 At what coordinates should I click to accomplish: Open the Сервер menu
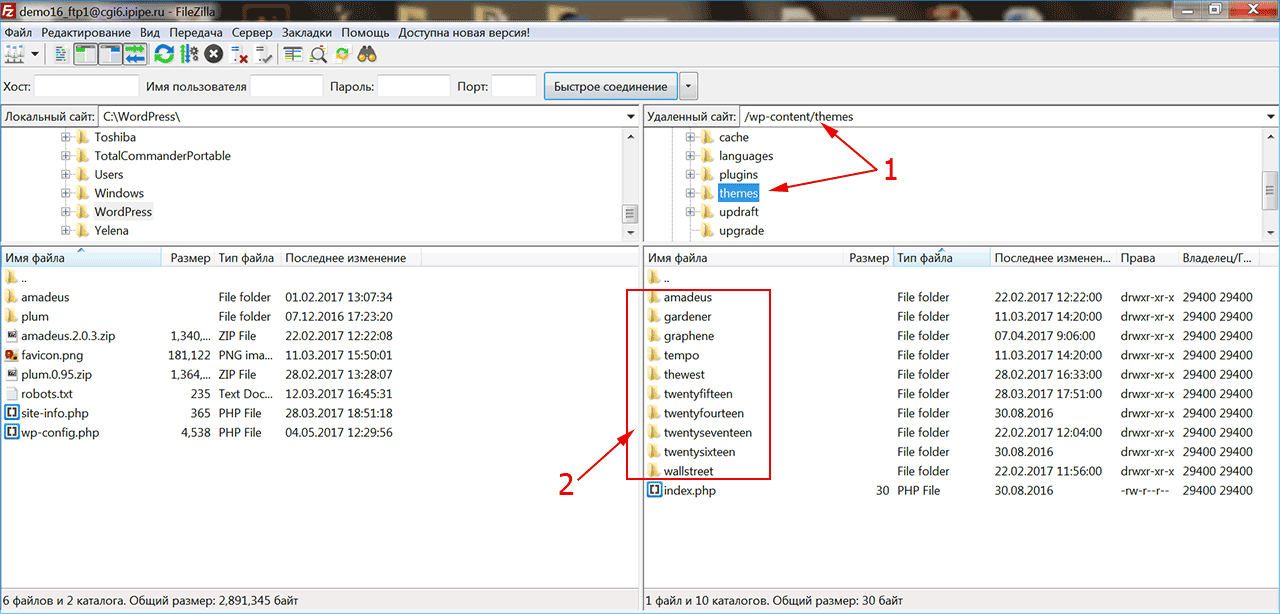click(x=252, y=32)
